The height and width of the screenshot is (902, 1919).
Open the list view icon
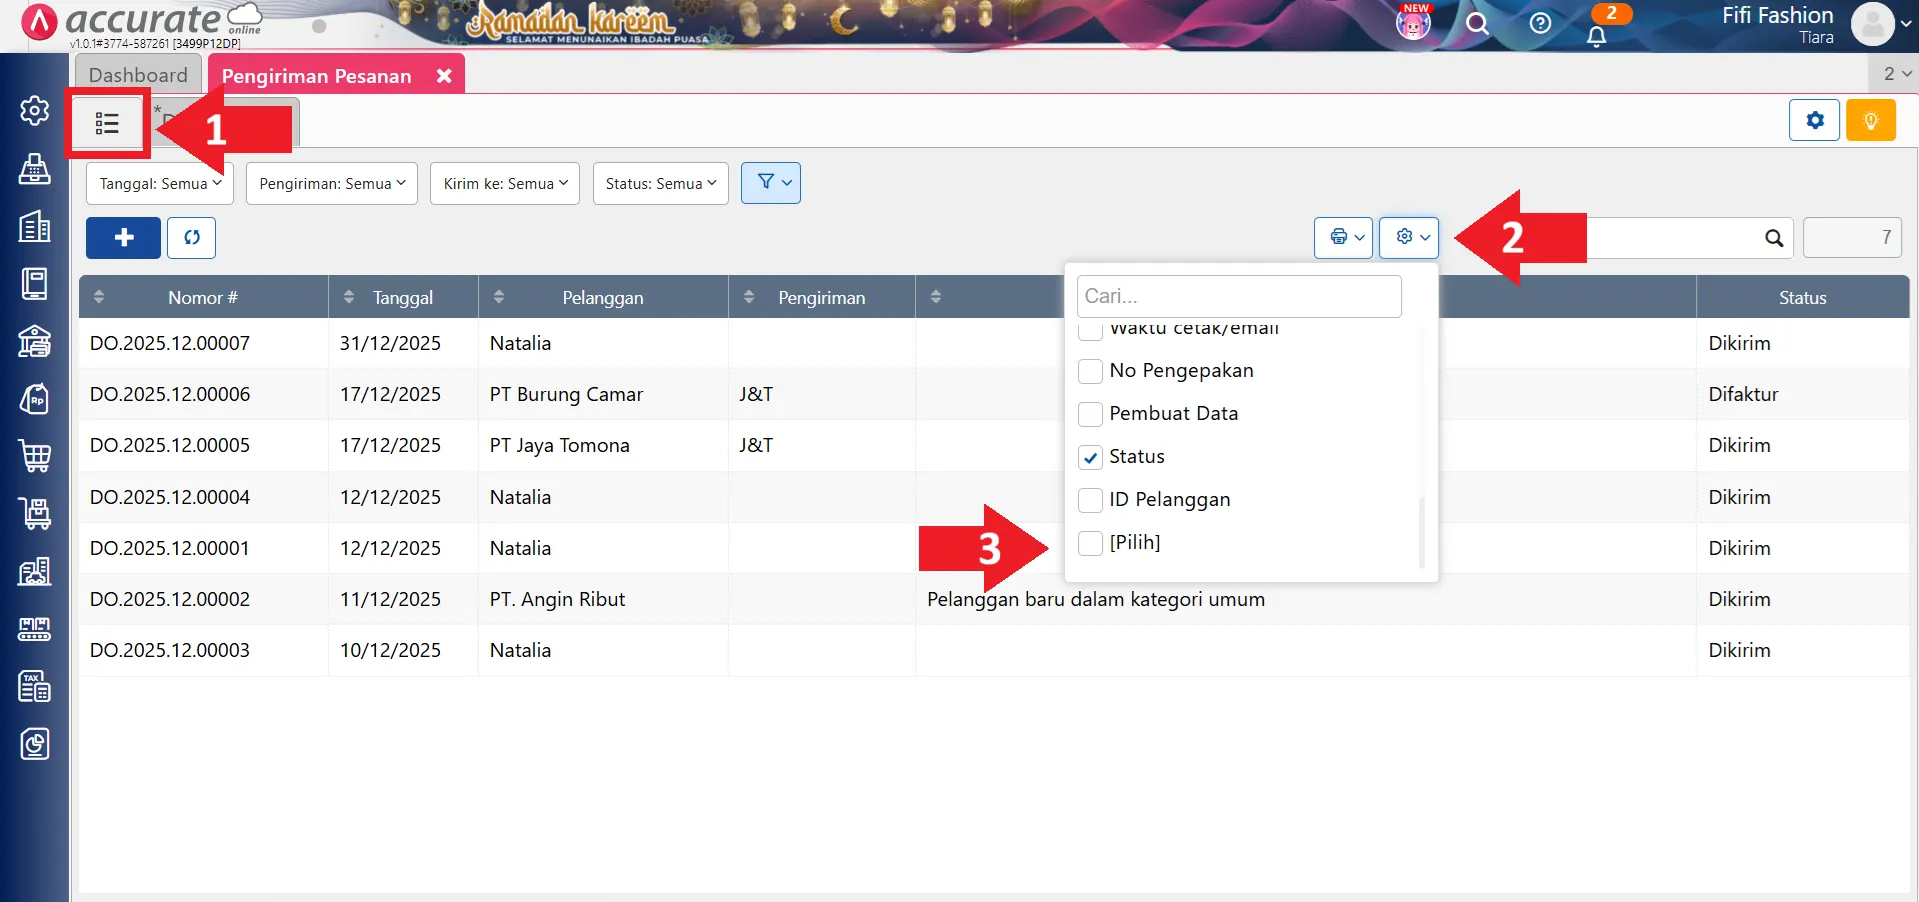107,123
